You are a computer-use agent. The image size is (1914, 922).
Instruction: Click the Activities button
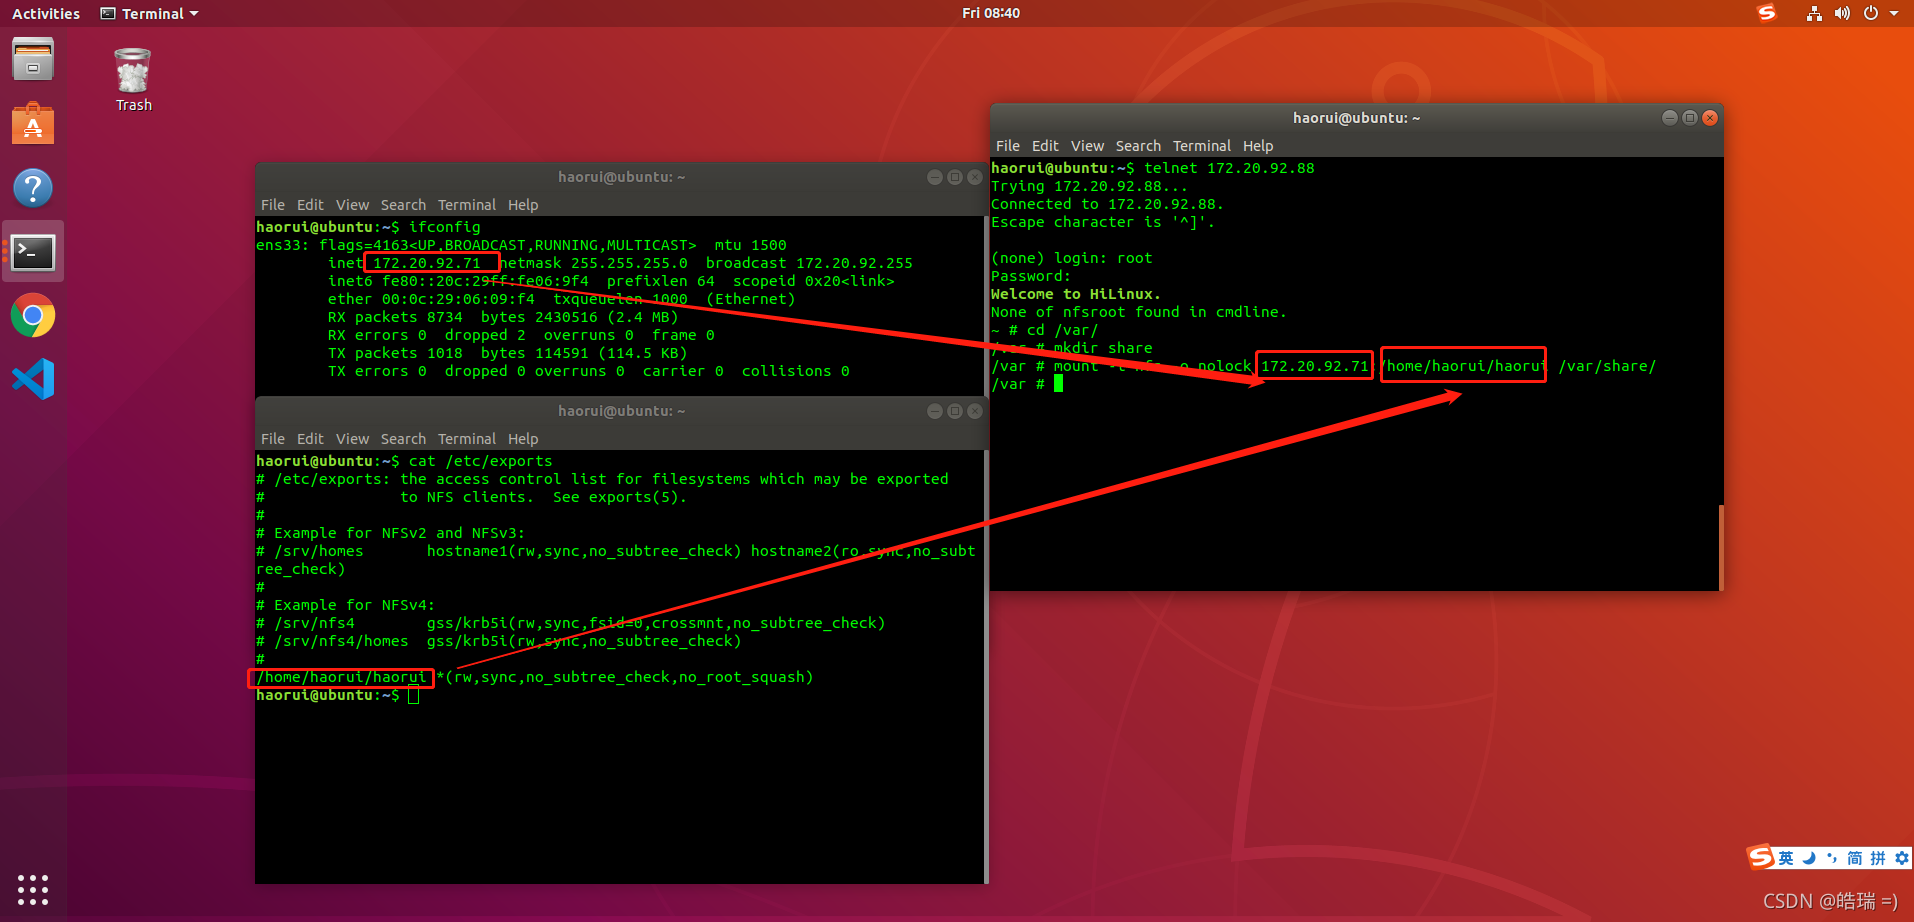pos(46,13)
